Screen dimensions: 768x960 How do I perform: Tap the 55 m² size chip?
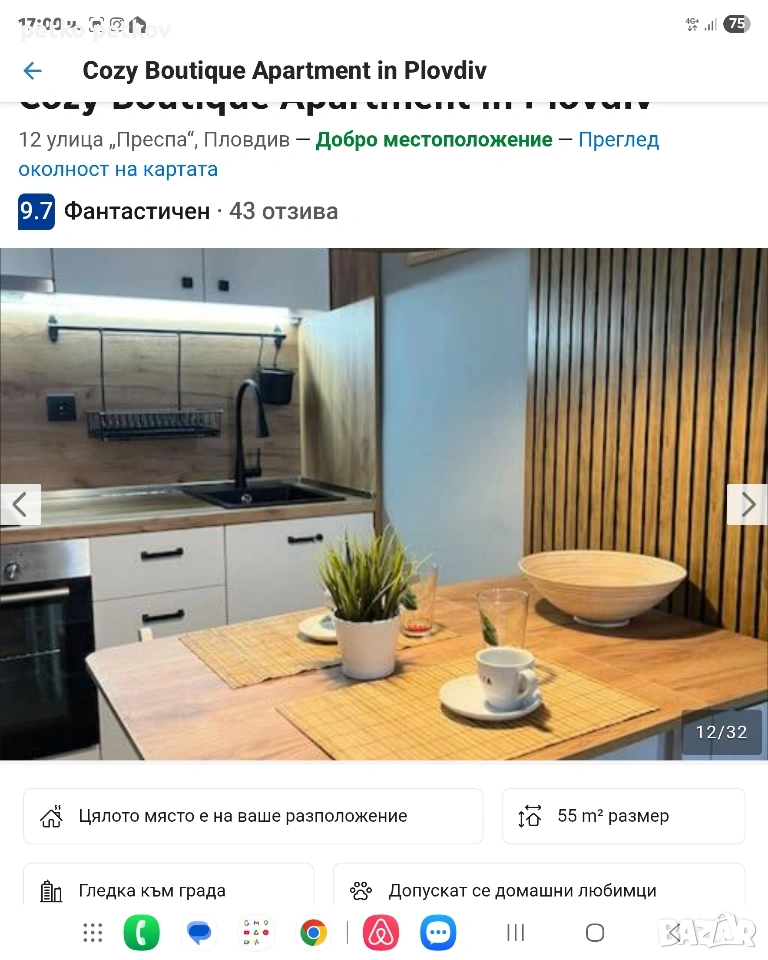point(623,816)
